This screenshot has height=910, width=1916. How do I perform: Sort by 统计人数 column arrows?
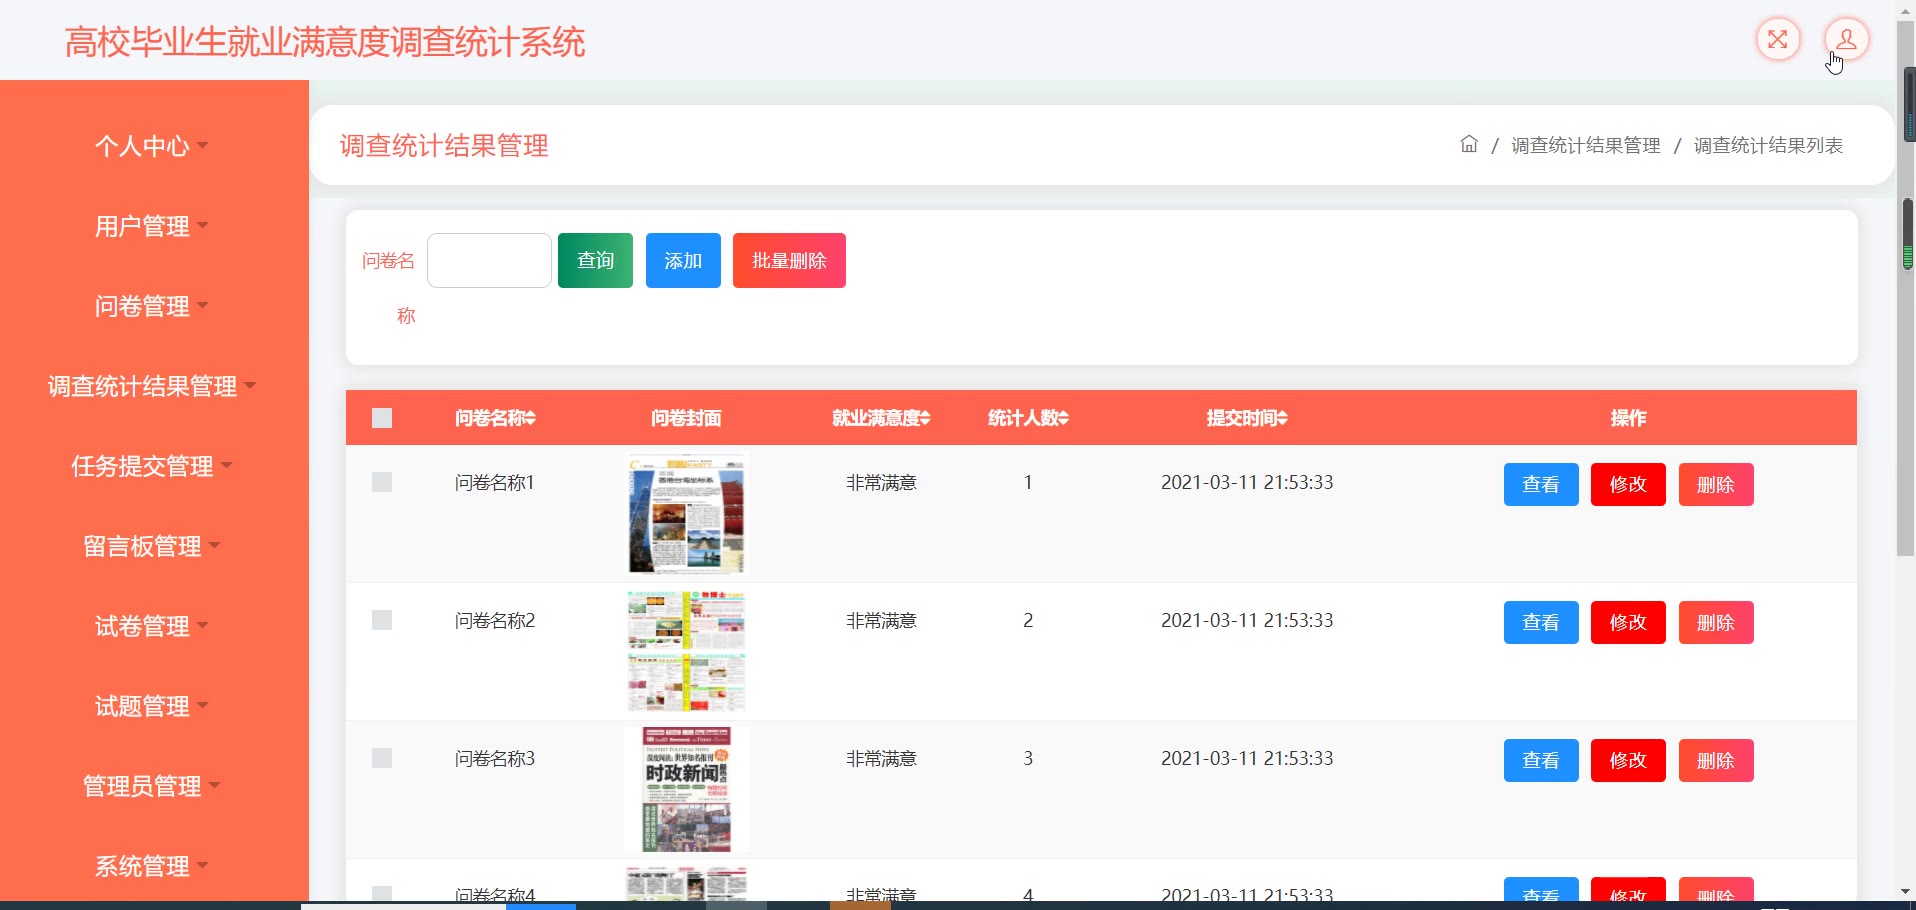pyautogui.click(x=1063, y=418)
